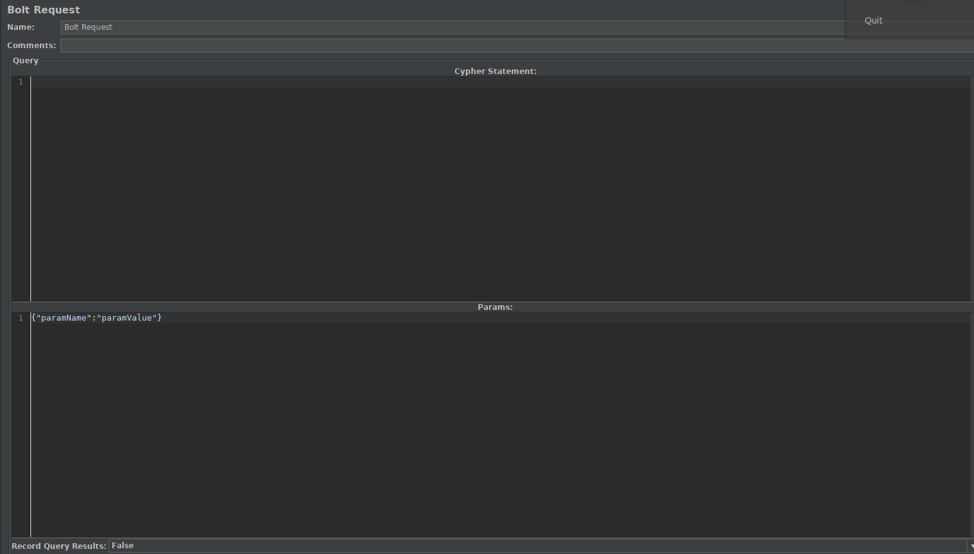Screen dimensions: 974x554
Task: Select line number 1 in Cypher Statement gutter
Action: [20, 82]
